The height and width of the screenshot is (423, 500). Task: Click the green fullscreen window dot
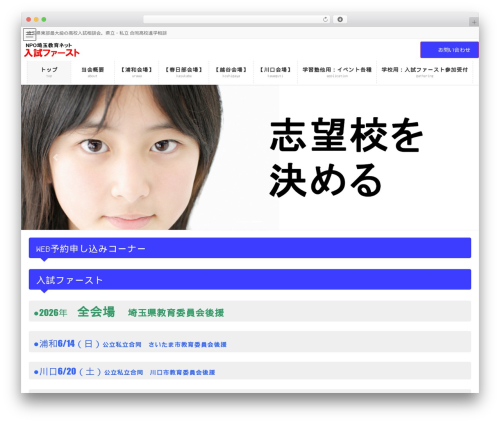click(44, 20)
